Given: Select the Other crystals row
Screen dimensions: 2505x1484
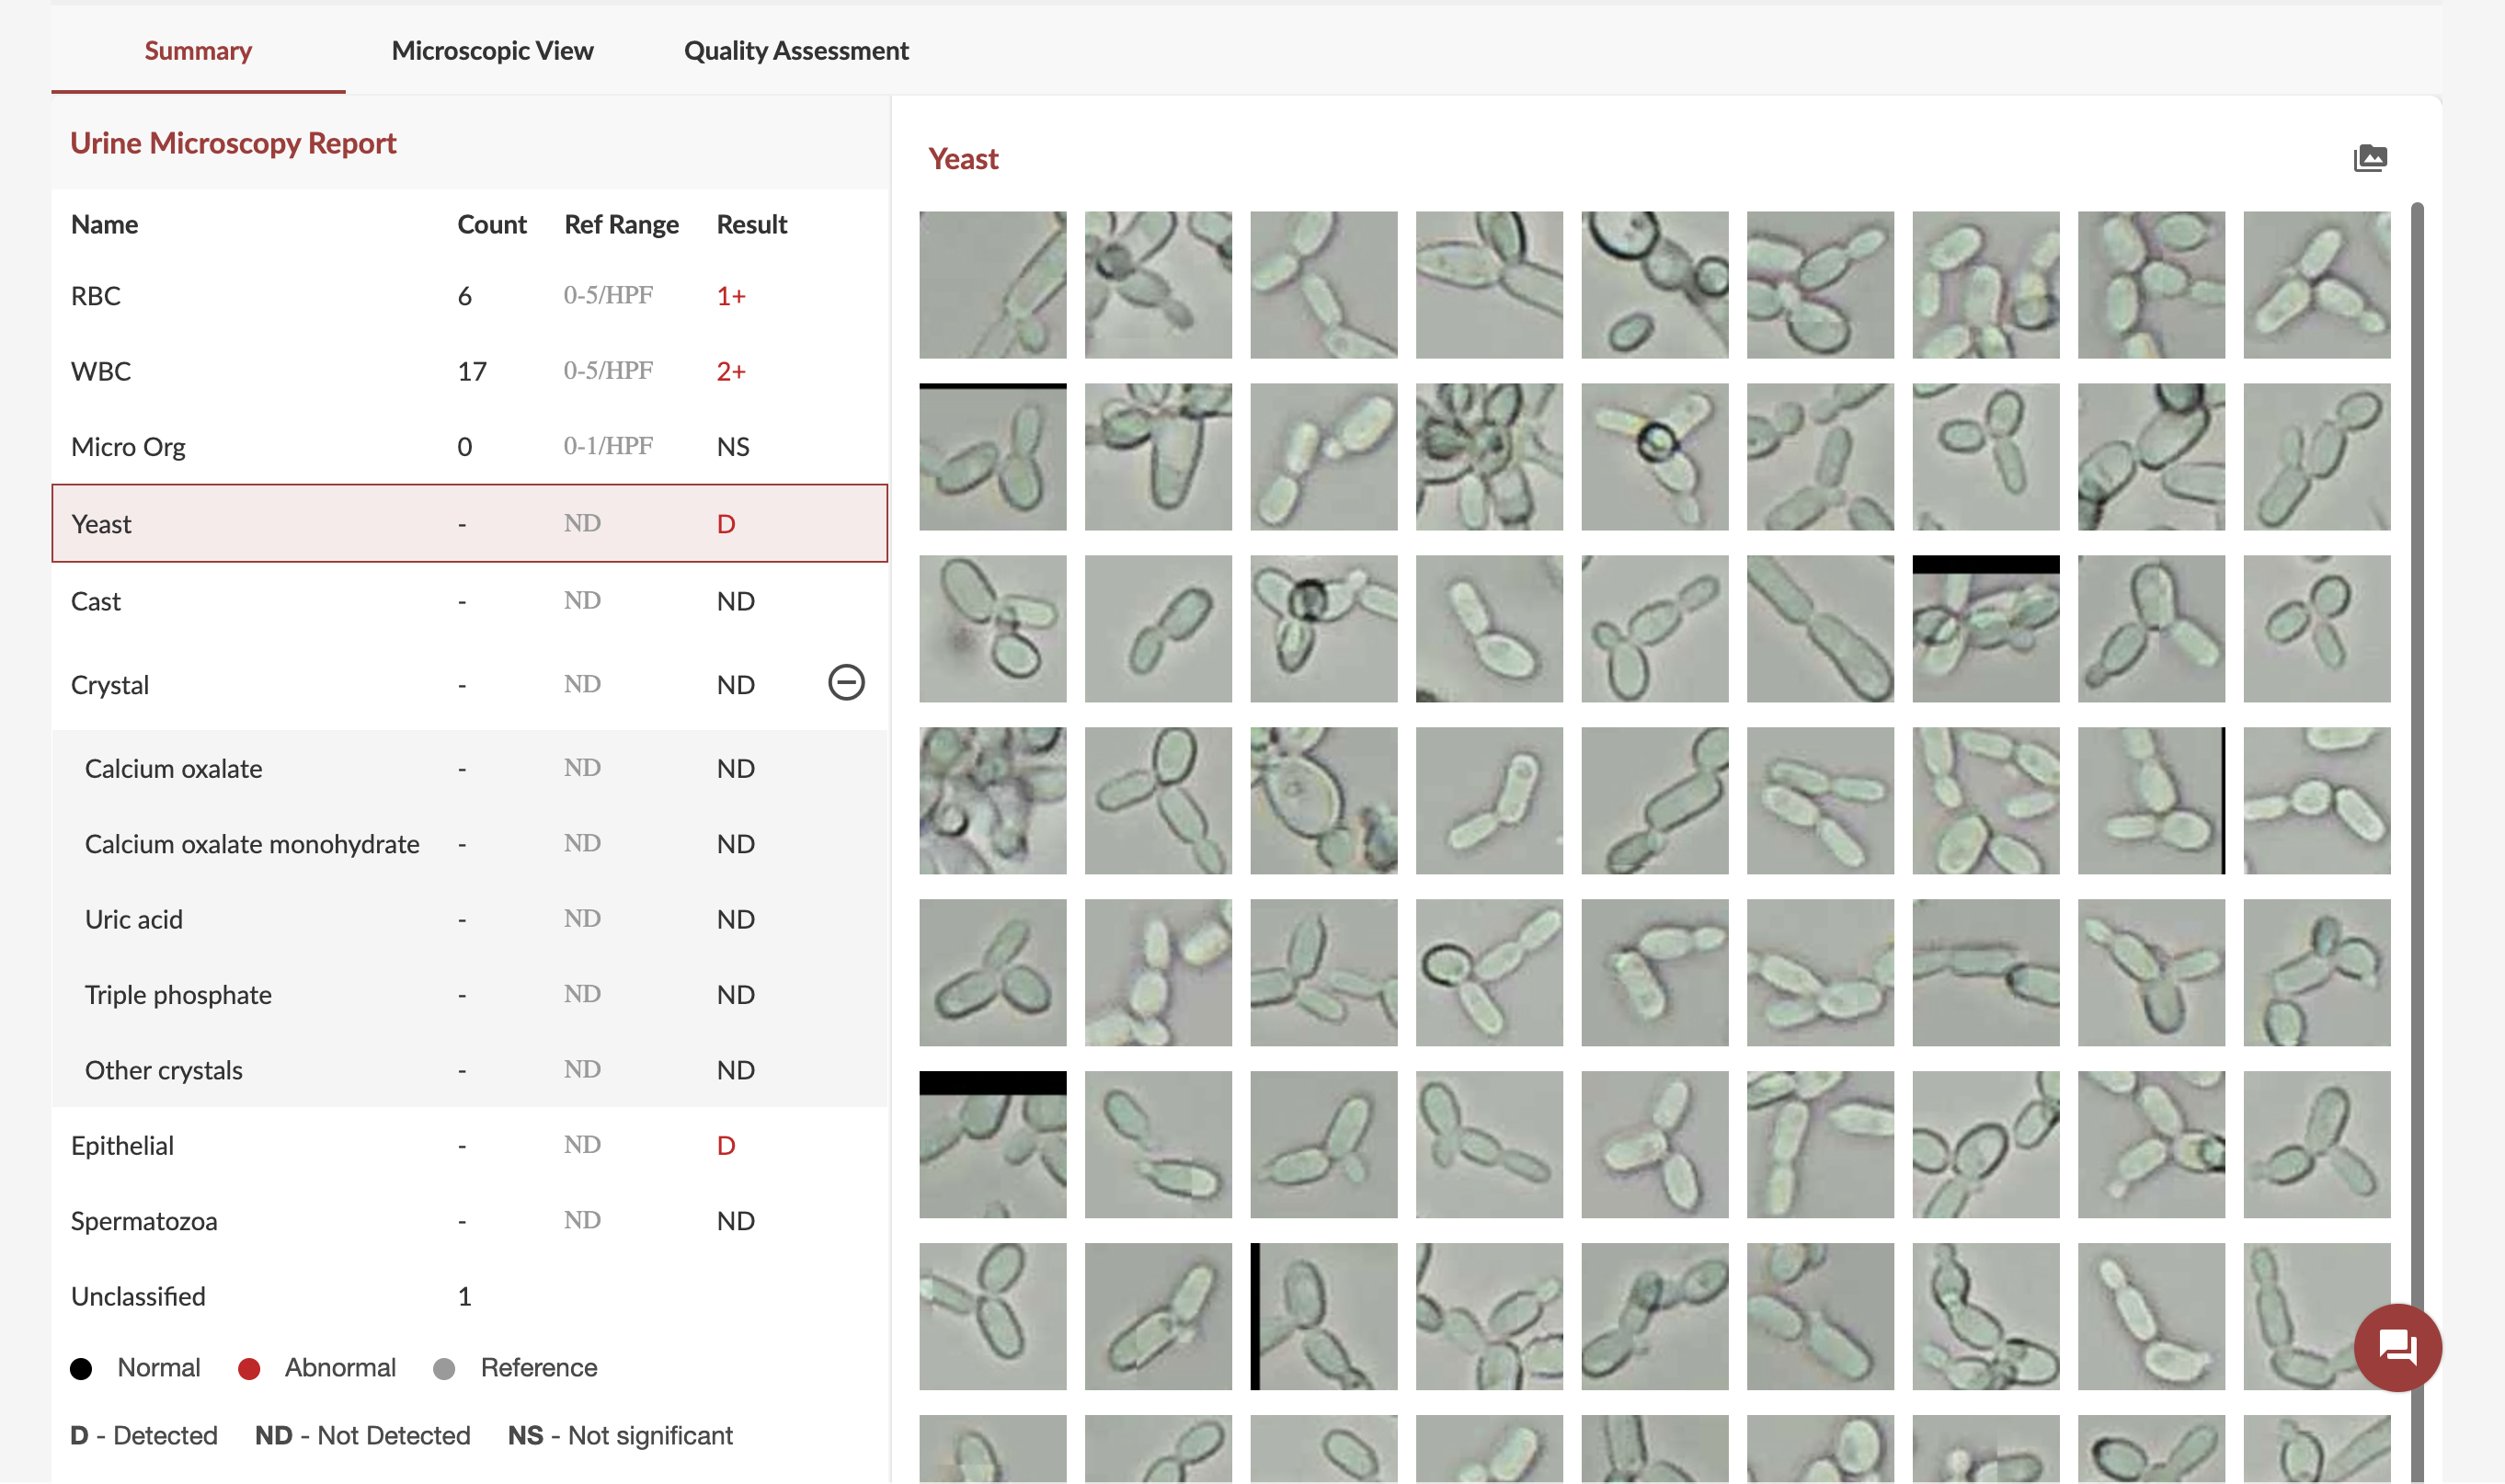Looking at the screenshot, I should (469, 1070).
